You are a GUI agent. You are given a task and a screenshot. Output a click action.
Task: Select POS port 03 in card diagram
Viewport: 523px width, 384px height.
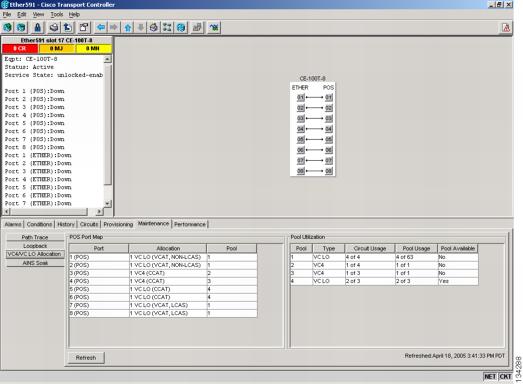pos(329,118)
